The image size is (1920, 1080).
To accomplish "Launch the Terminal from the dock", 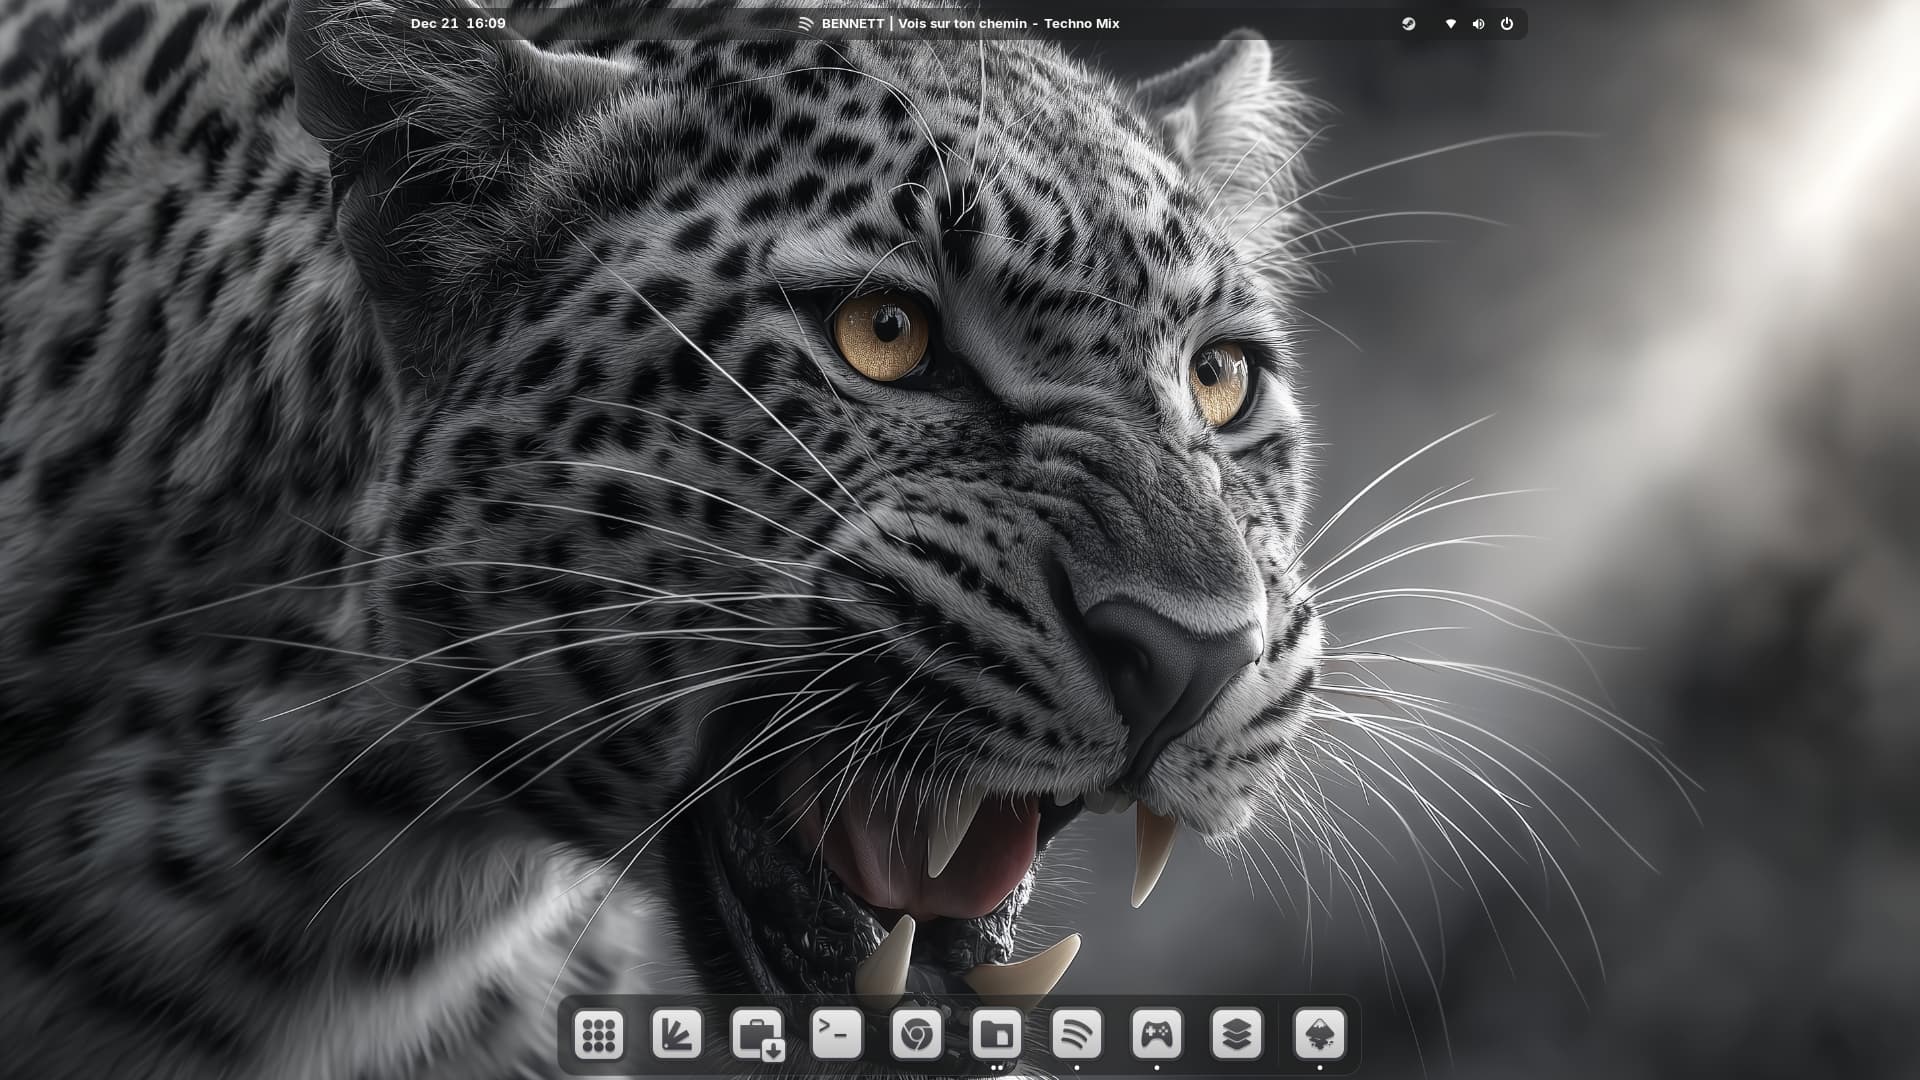I will pyautogui.click(x=837, y=1035).
